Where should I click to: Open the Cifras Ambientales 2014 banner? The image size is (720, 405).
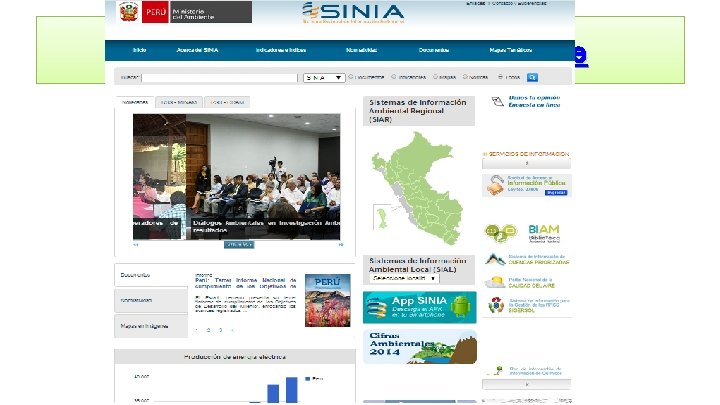pyautogui.click(x=419, y=347)
